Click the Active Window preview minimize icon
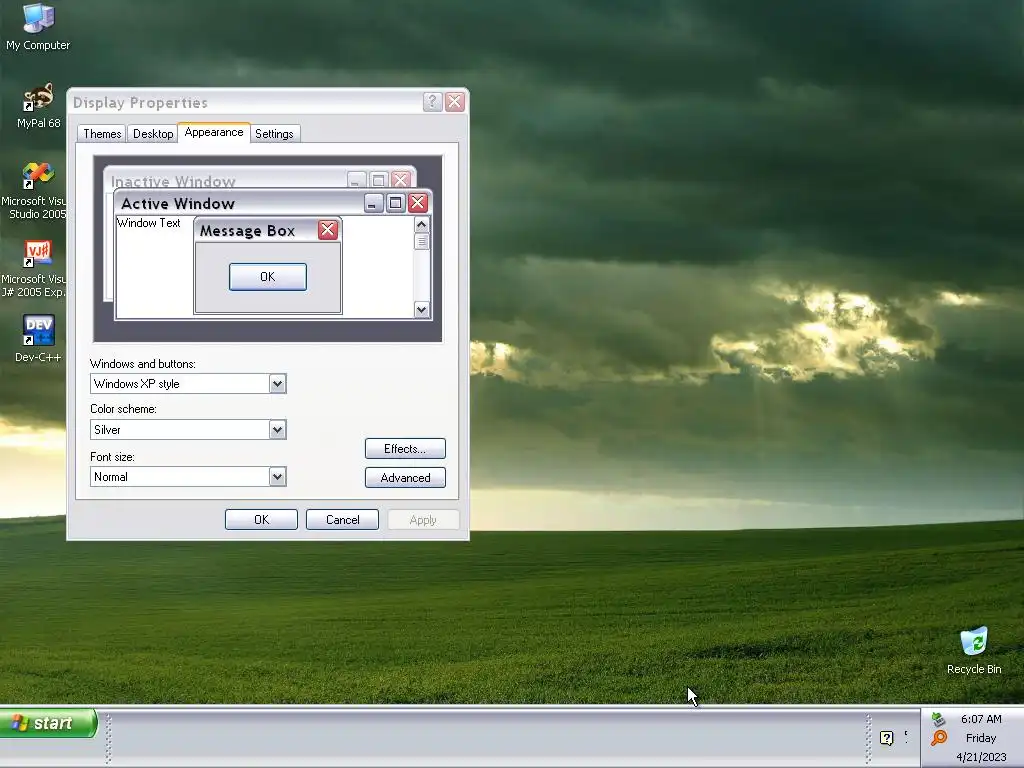 [373, 203]
